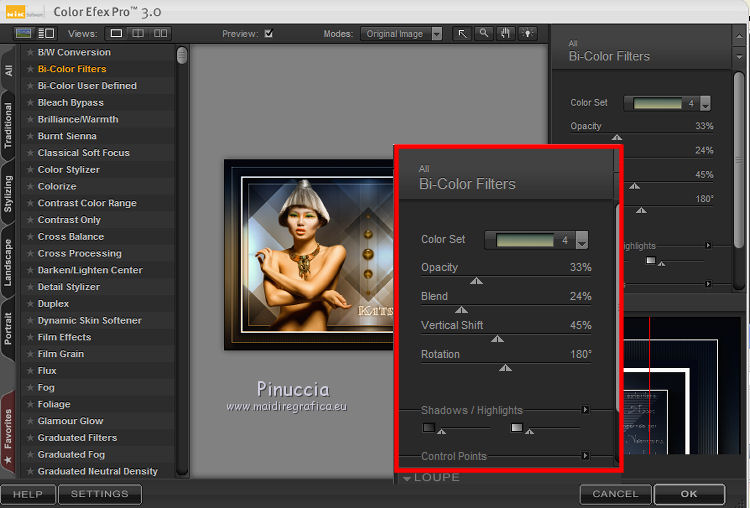Viewport: 750px width, 508px height.
Task: Switch to the Portrait tab
Action: pos(8,329)
